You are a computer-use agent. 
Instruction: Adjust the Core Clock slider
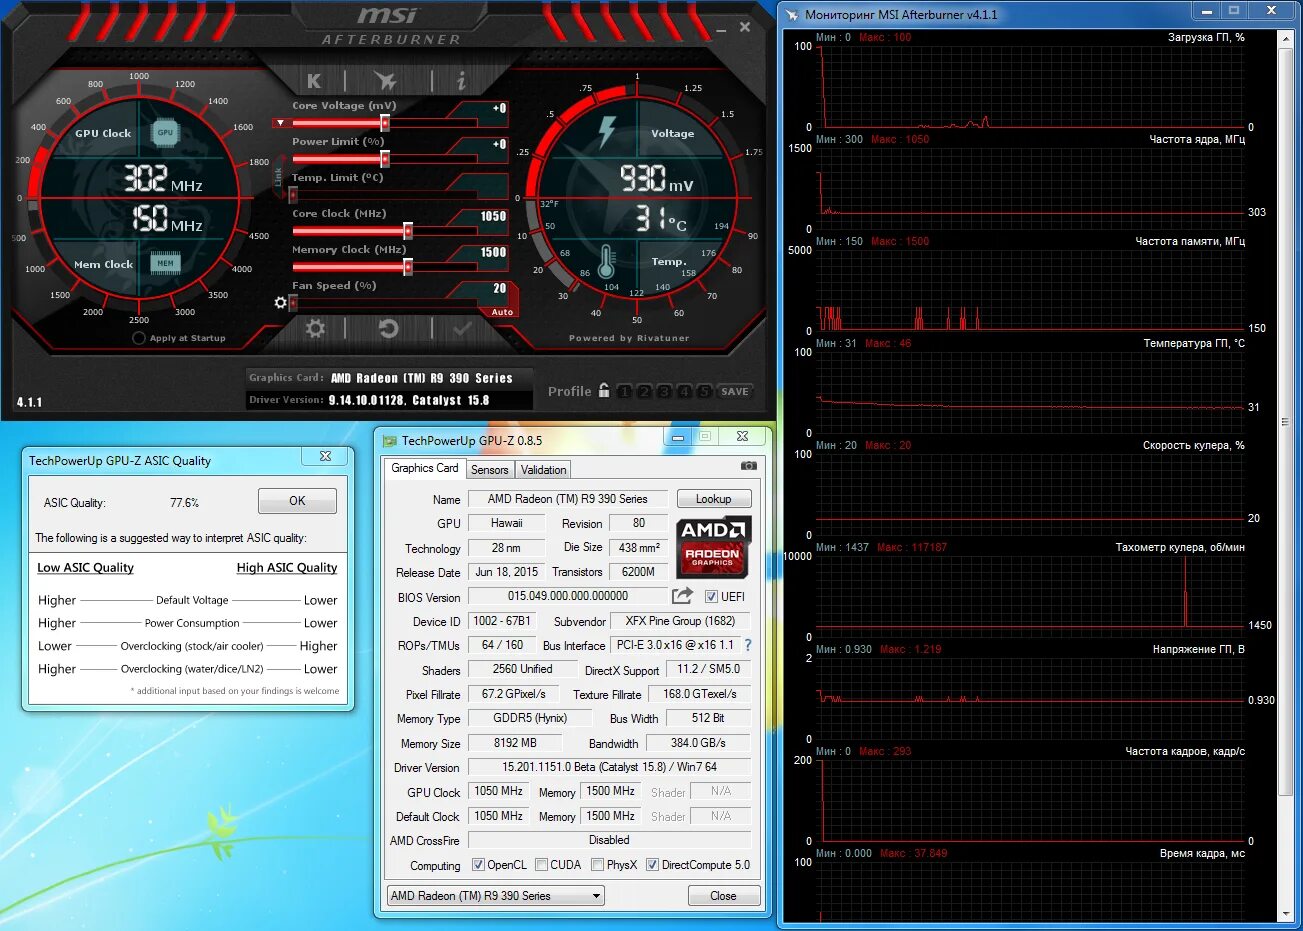(x=407, y=231)
